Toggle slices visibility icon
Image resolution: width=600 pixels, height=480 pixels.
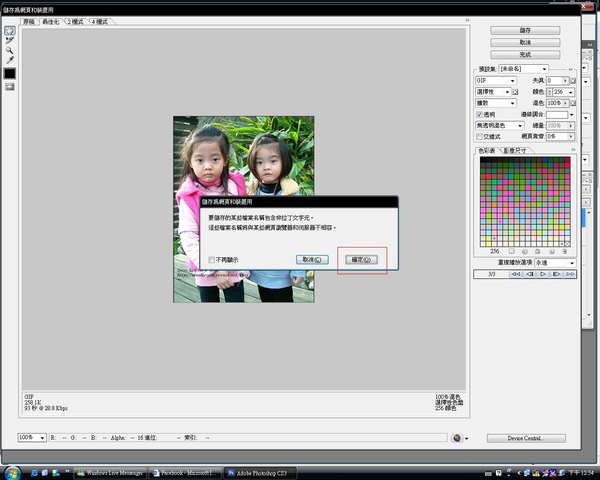10,87
